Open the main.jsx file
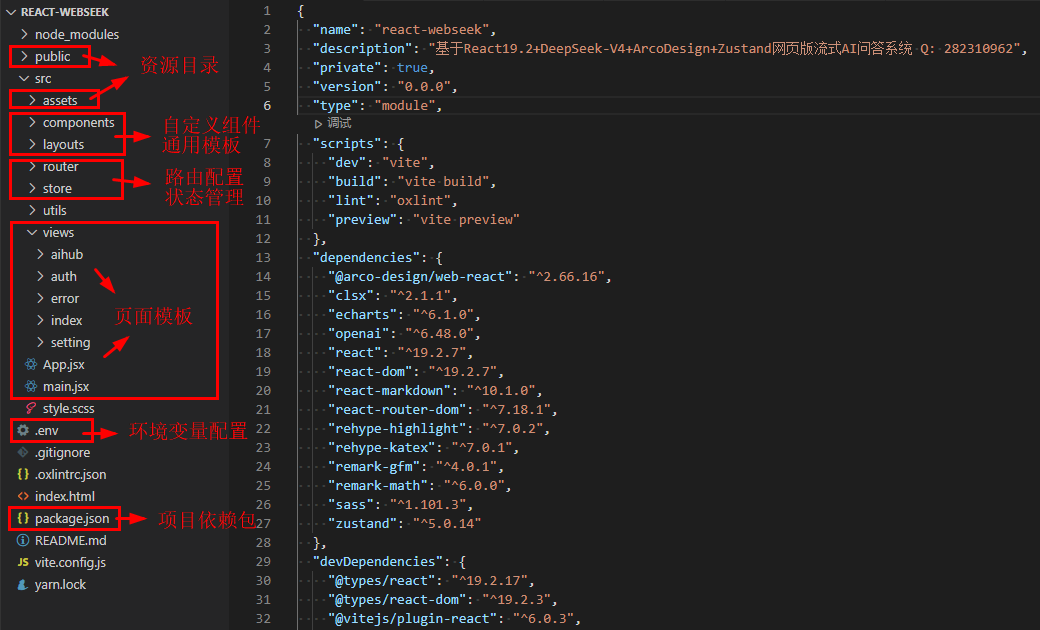The width and height of the screenshot is (1040, 630). (66, 387)
